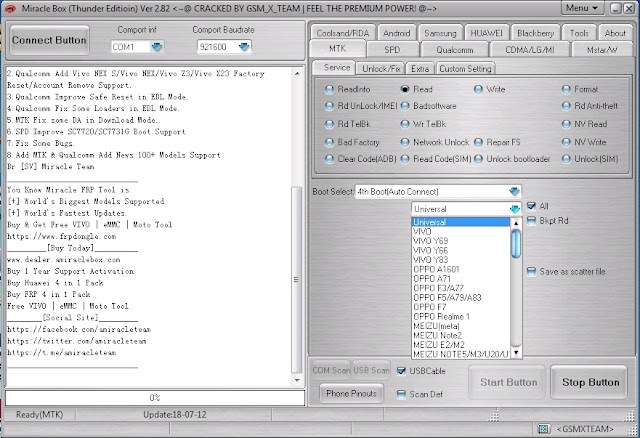
Task: Switch to the Samsung tab
Action: pyautogui.click(x=440, y=33)
